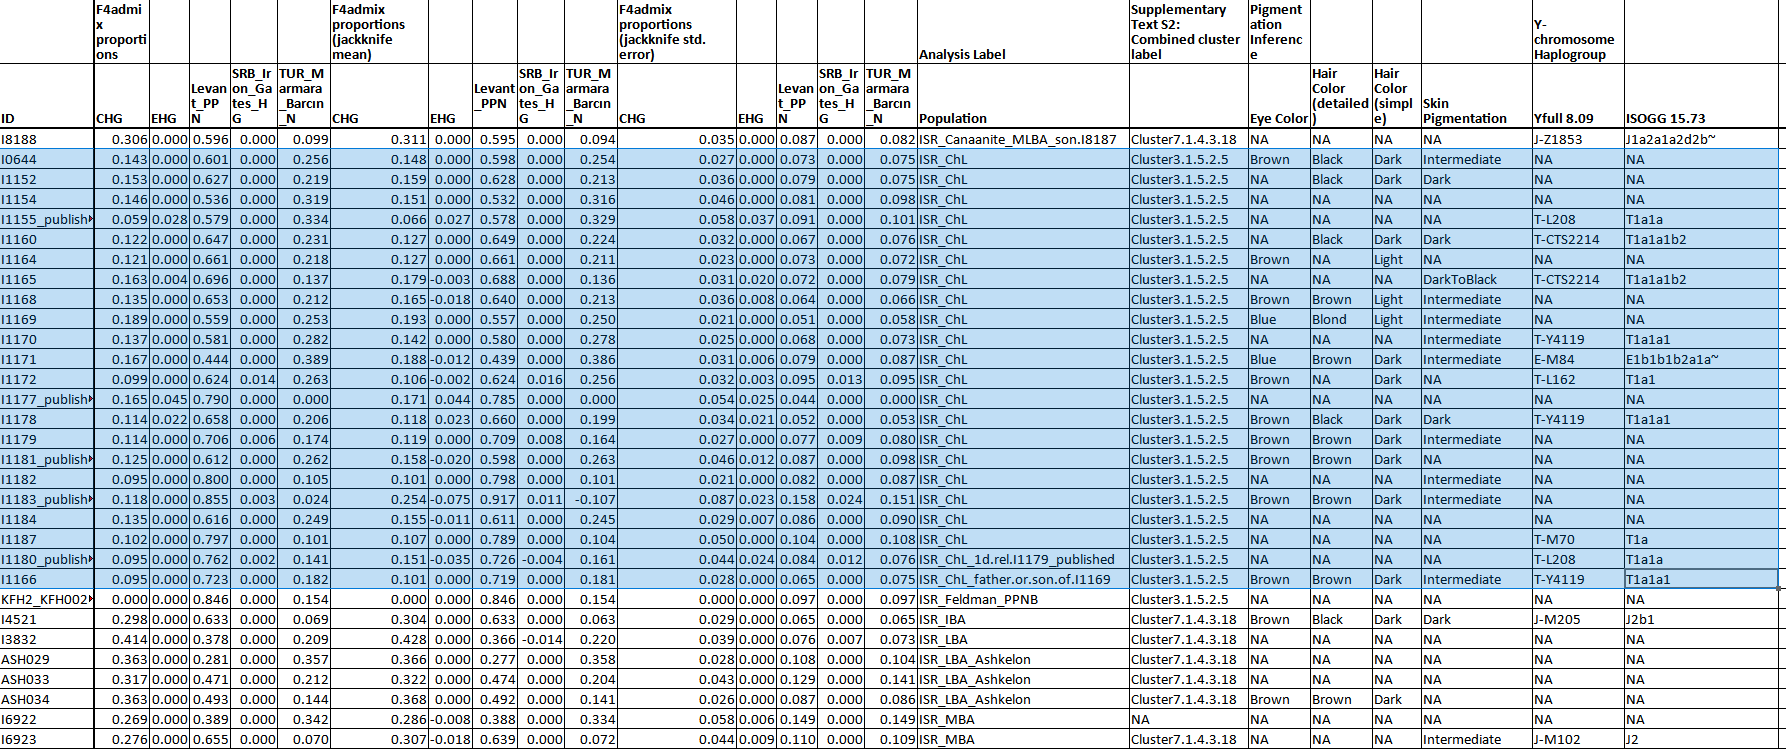Select the haplogroup cell J-M205
The width and height of the screenshot is (1786, 749).
pyautogui.click(x=1577, y=619)
